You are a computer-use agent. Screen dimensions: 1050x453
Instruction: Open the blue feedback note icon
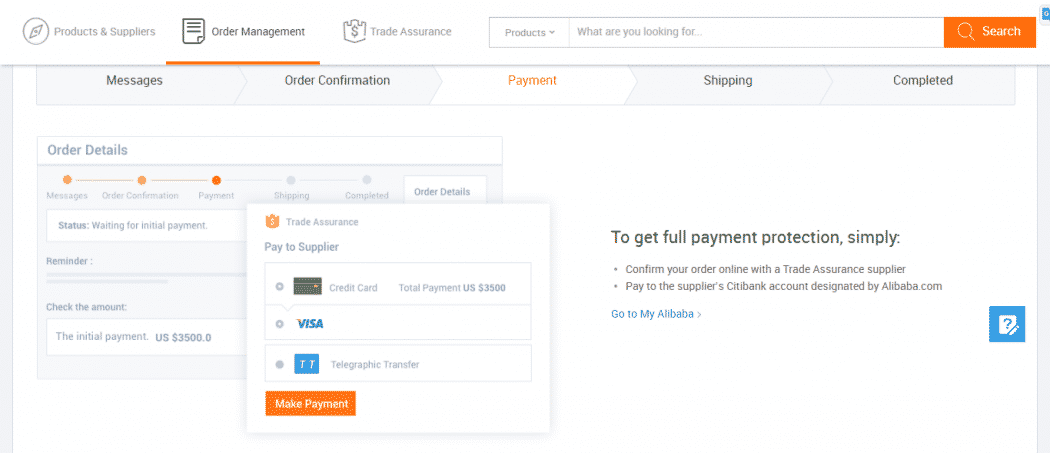(x=1007, y=324)
